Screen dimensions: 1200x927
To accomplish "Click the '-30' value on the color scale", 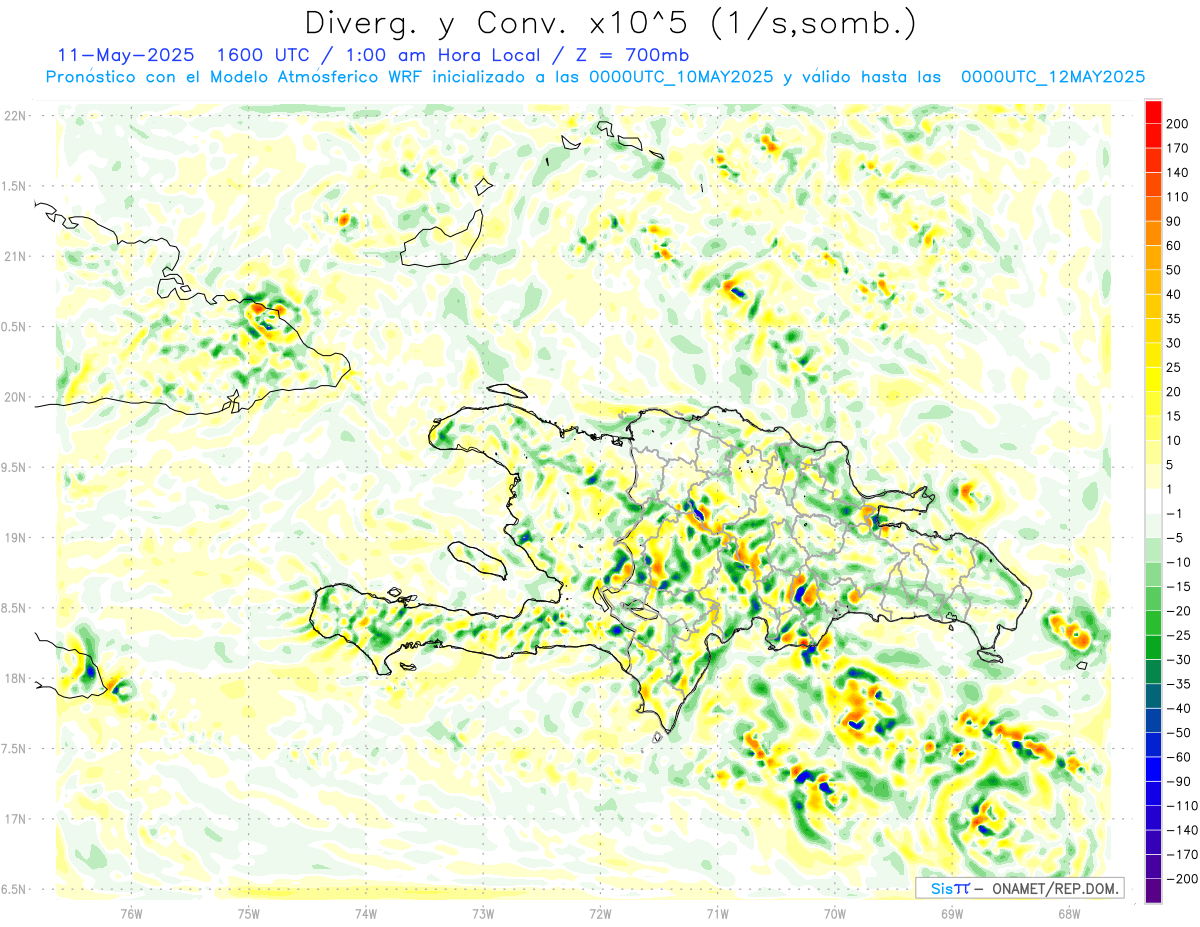I will [1177, 660].
